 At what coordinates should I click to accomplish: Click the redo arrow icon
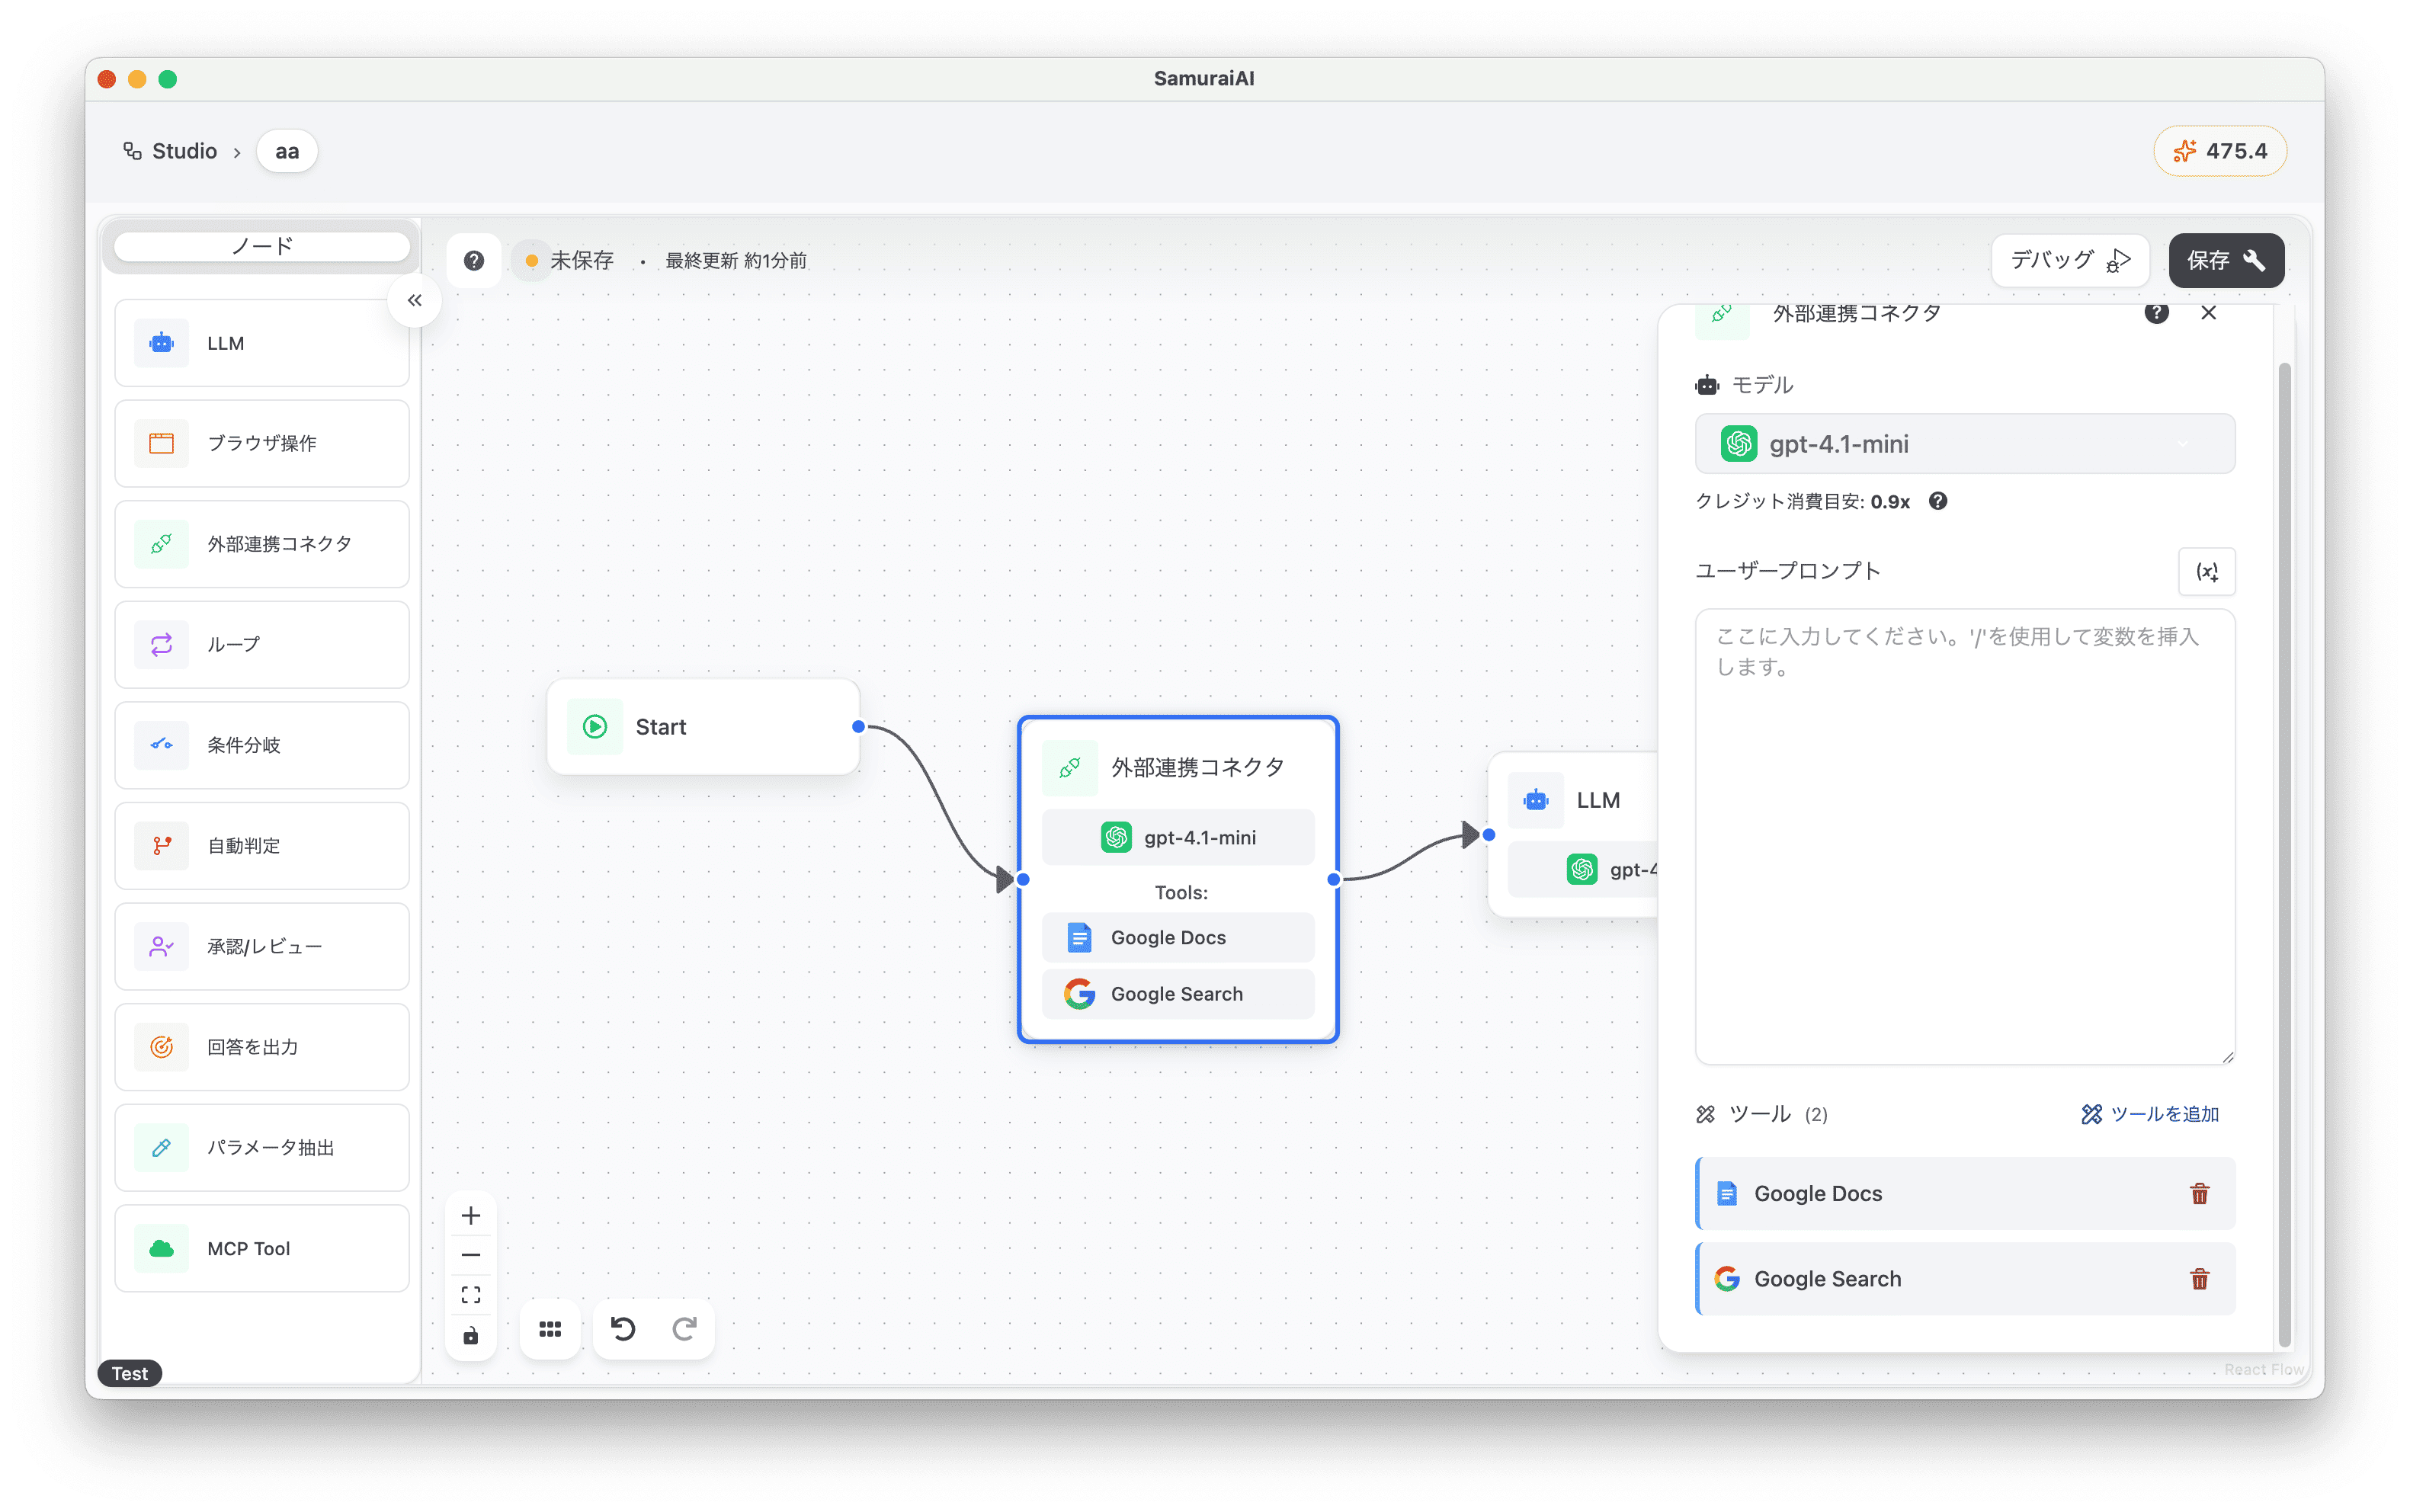(684, 1329)
